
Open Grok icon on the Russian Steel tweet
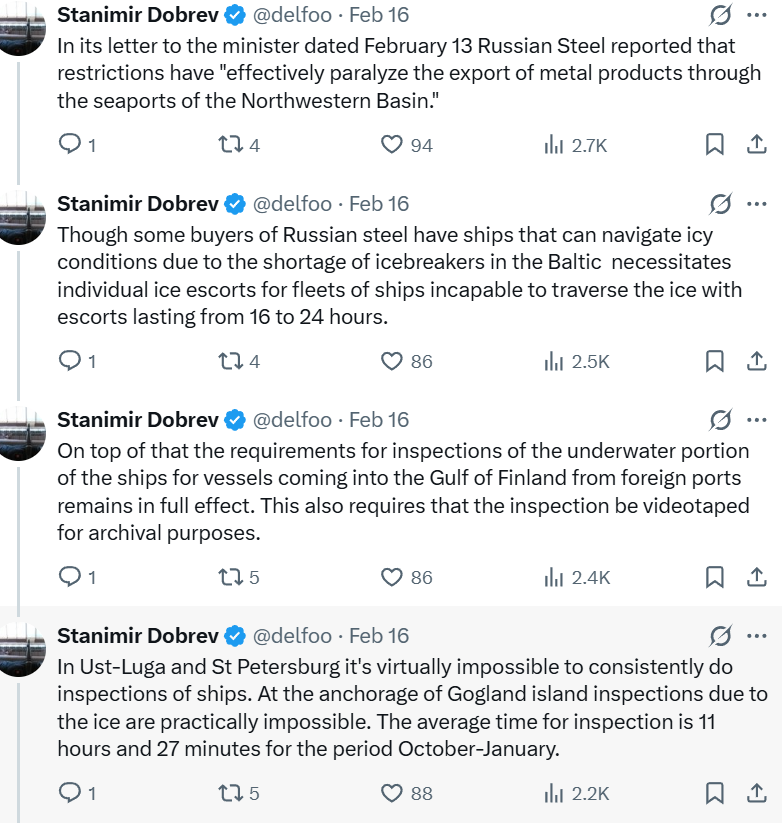(719, 15)
